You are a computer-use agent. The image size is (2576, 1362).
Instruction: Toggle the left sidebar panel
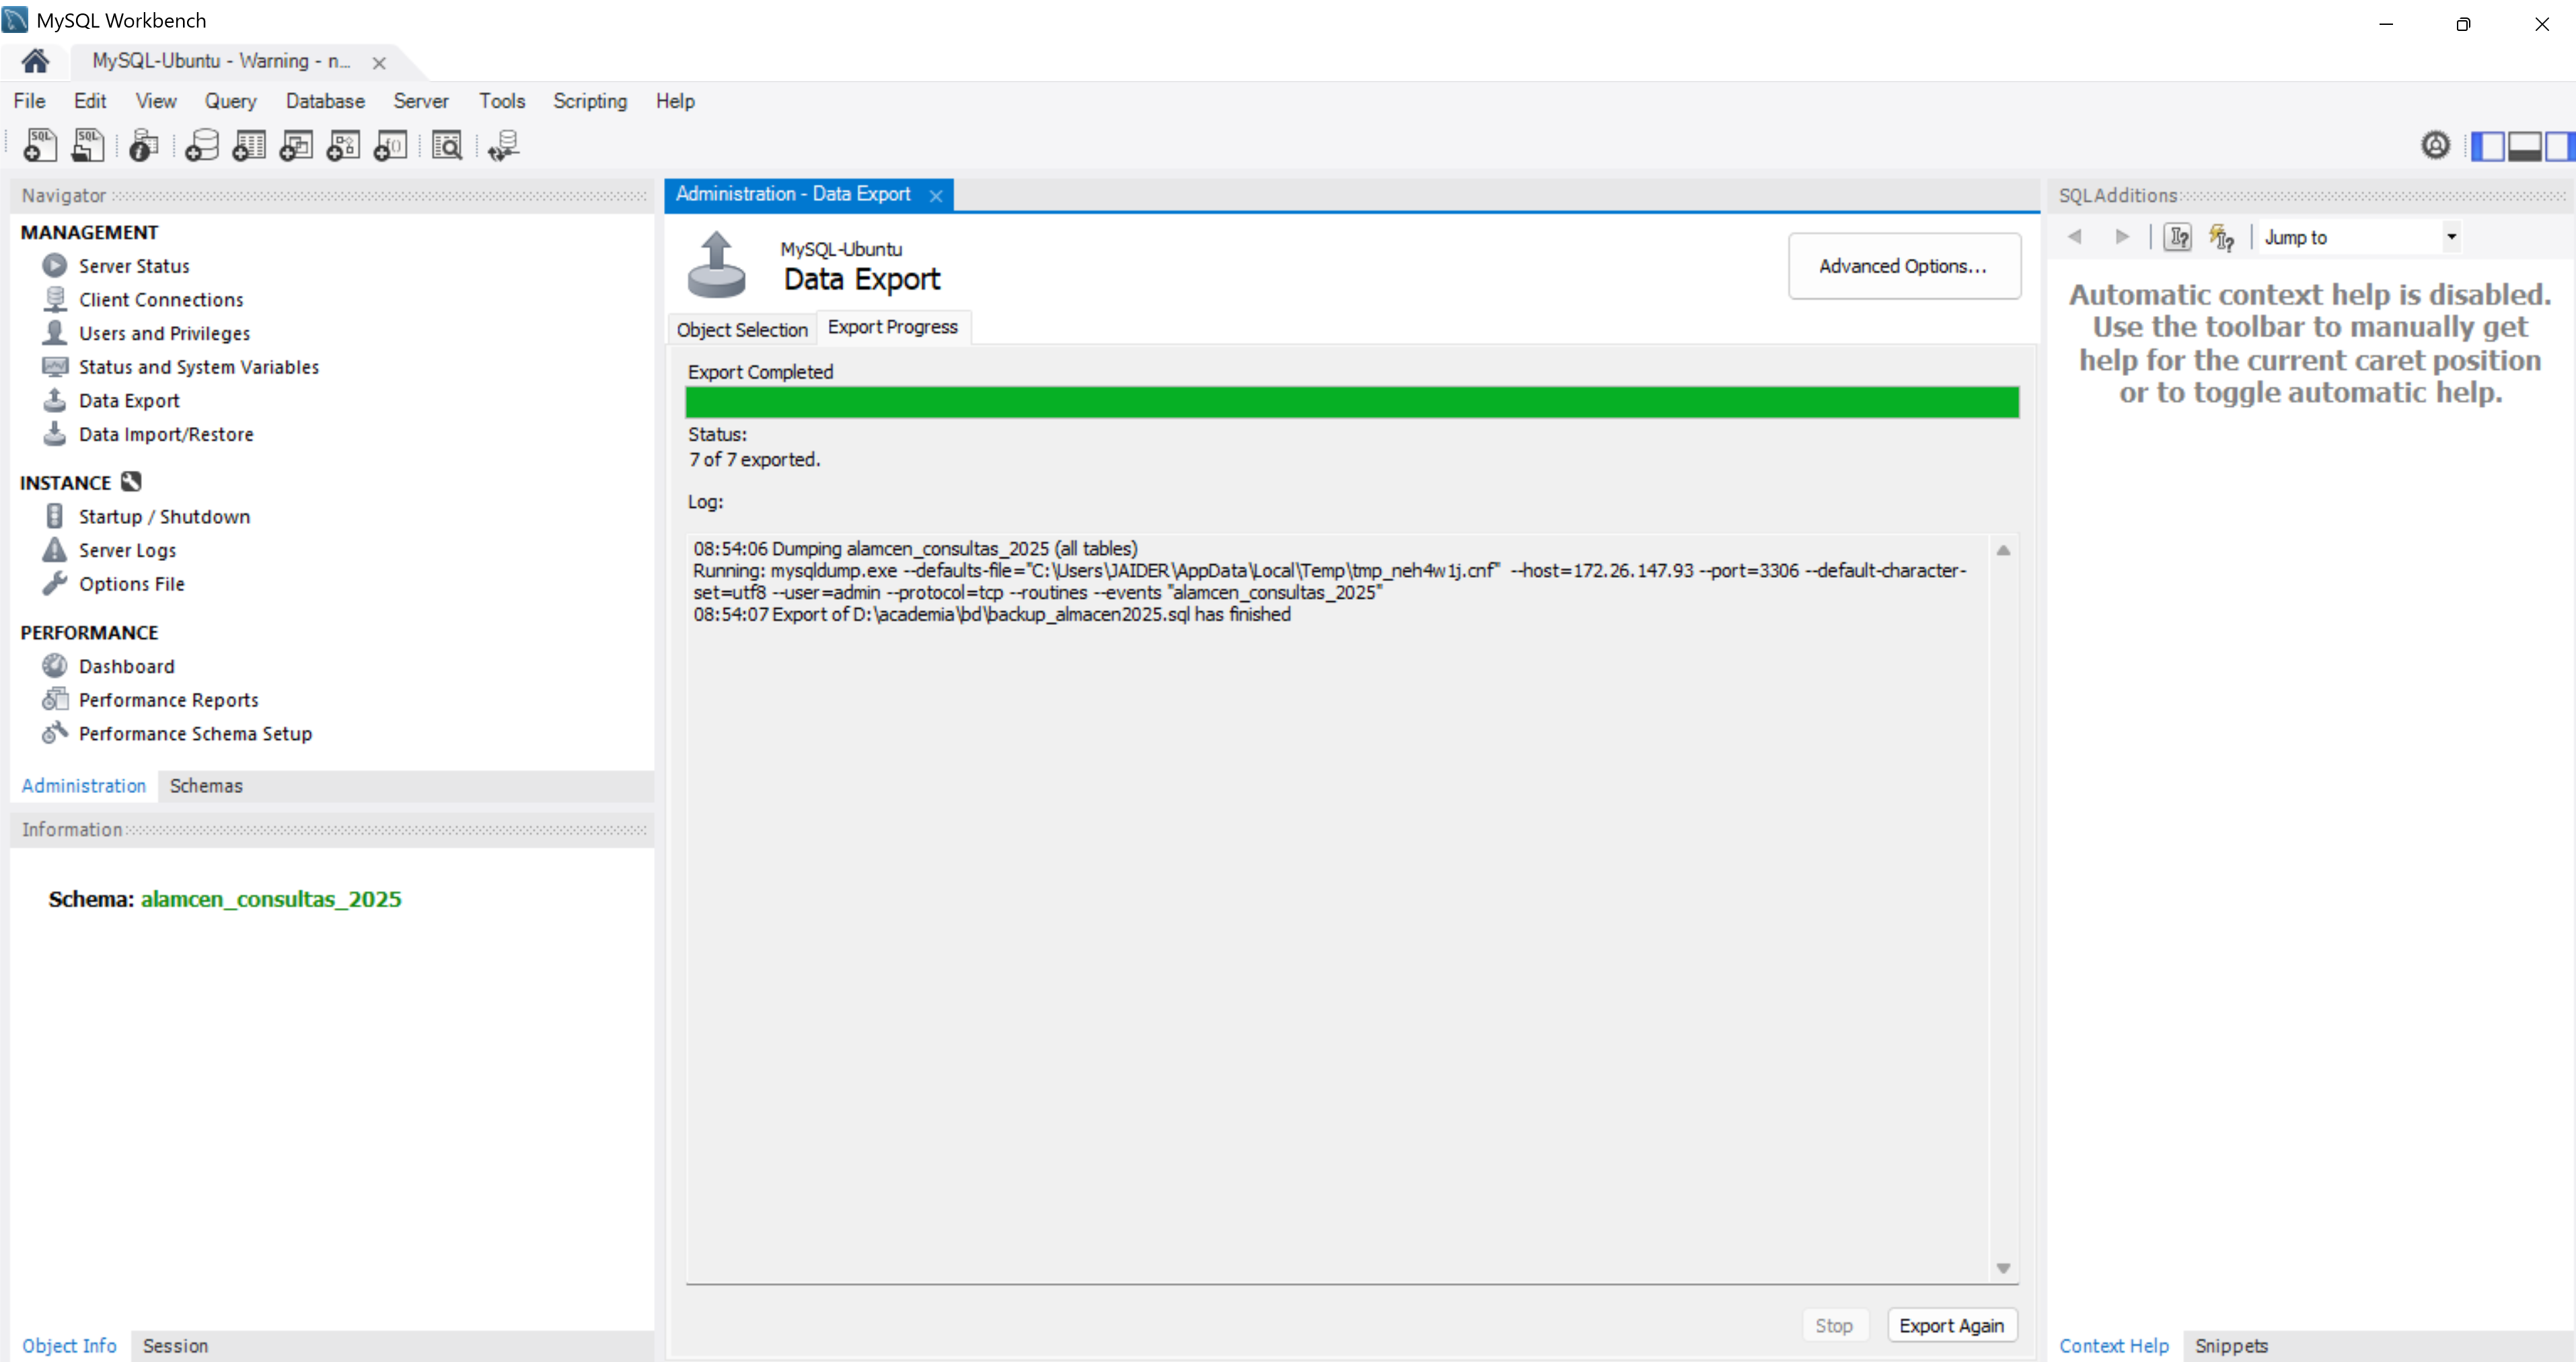click(x=2487, y=146)
